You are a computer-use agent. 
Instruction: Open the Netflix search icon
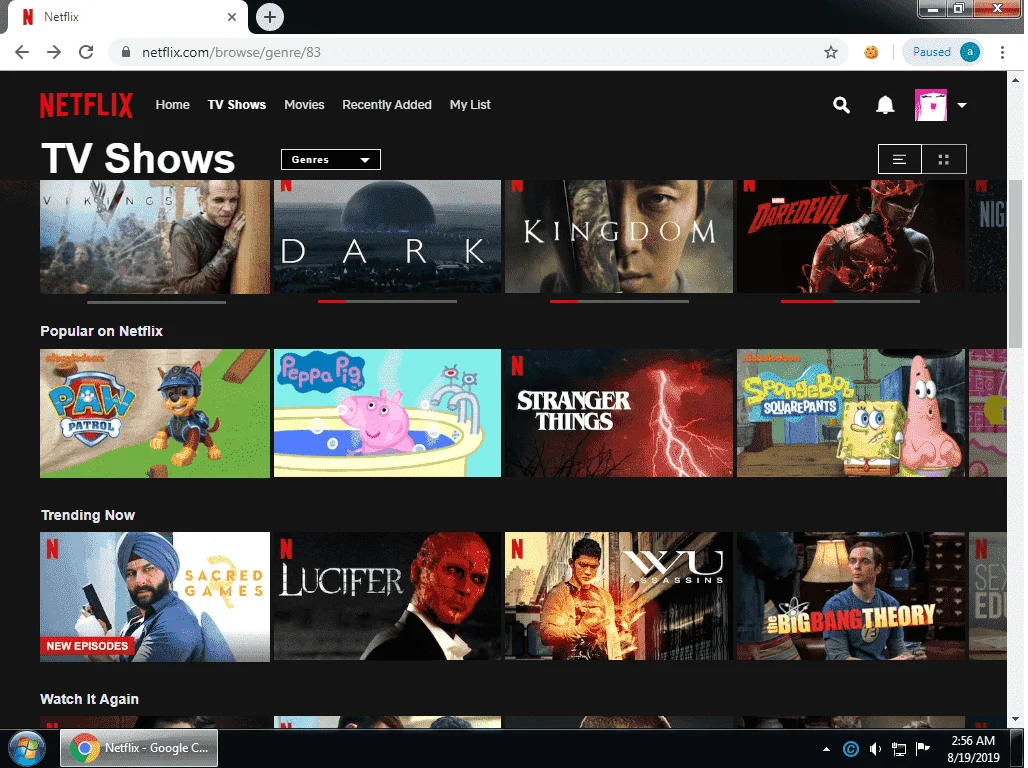[x=841, y=105]
